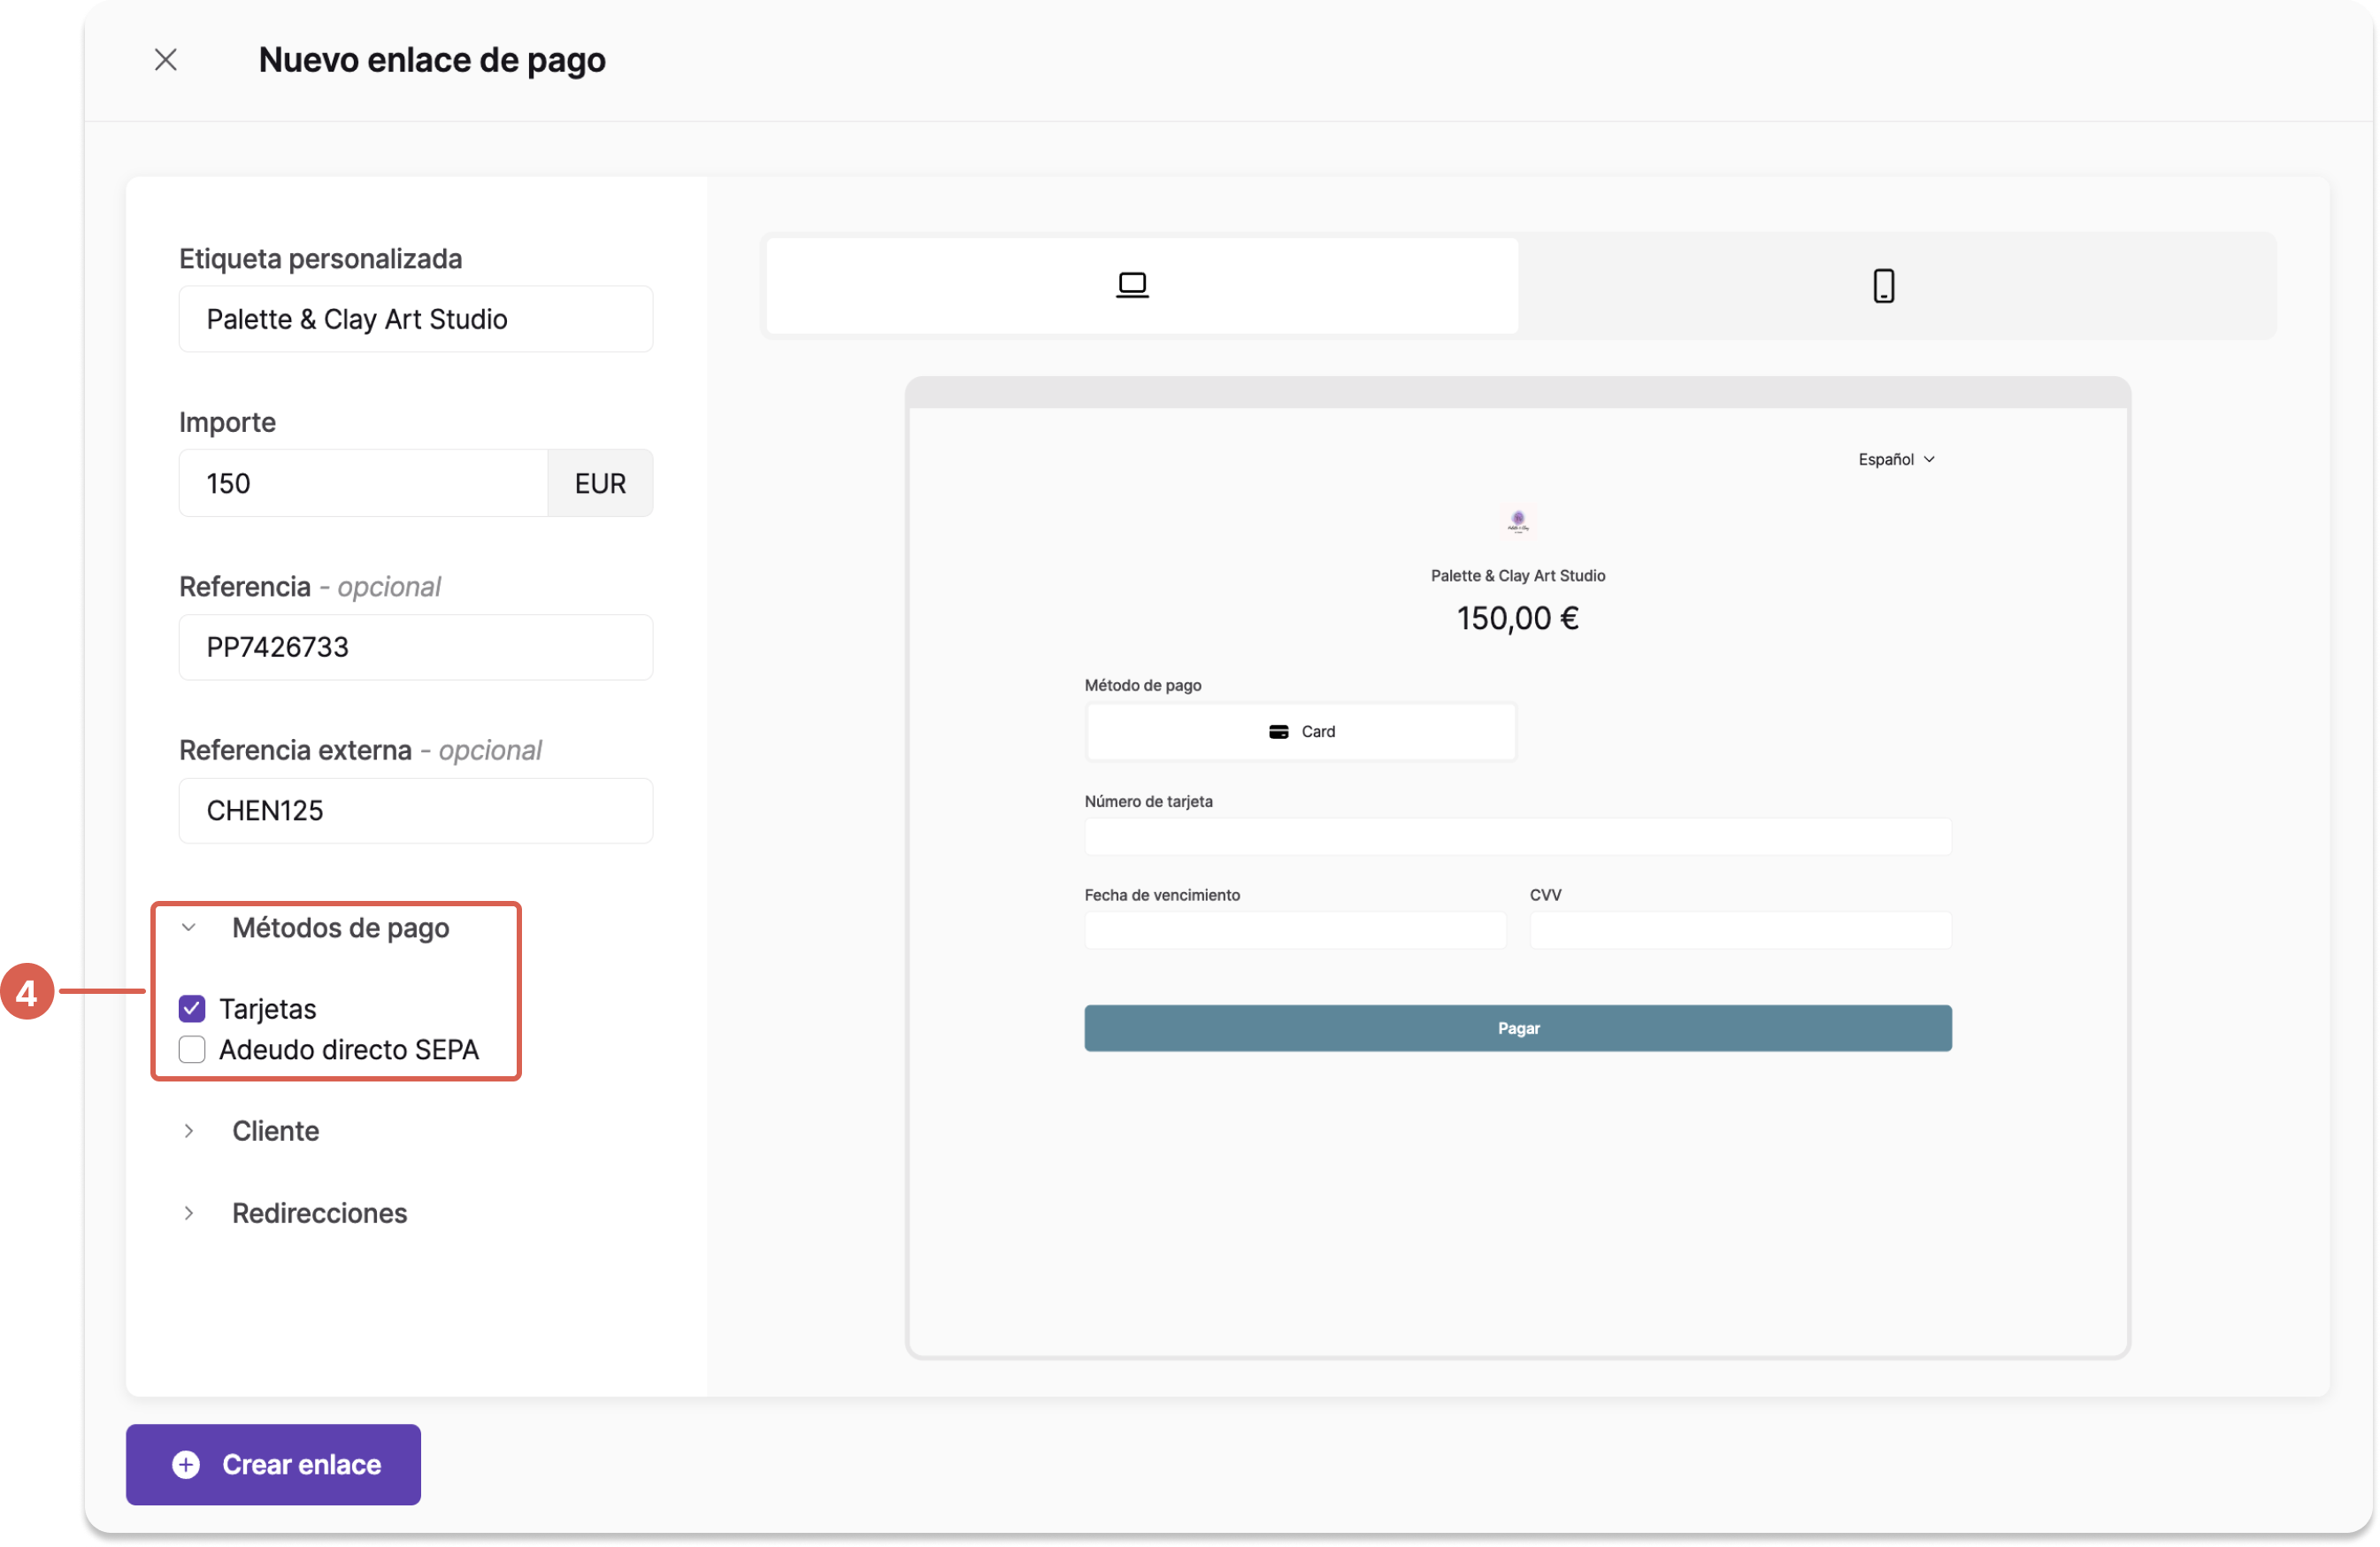The width and height of the screenshot is (2380, 1547).
Task: Select the Card payment method in preview
Action: (x=1301, y=732)
